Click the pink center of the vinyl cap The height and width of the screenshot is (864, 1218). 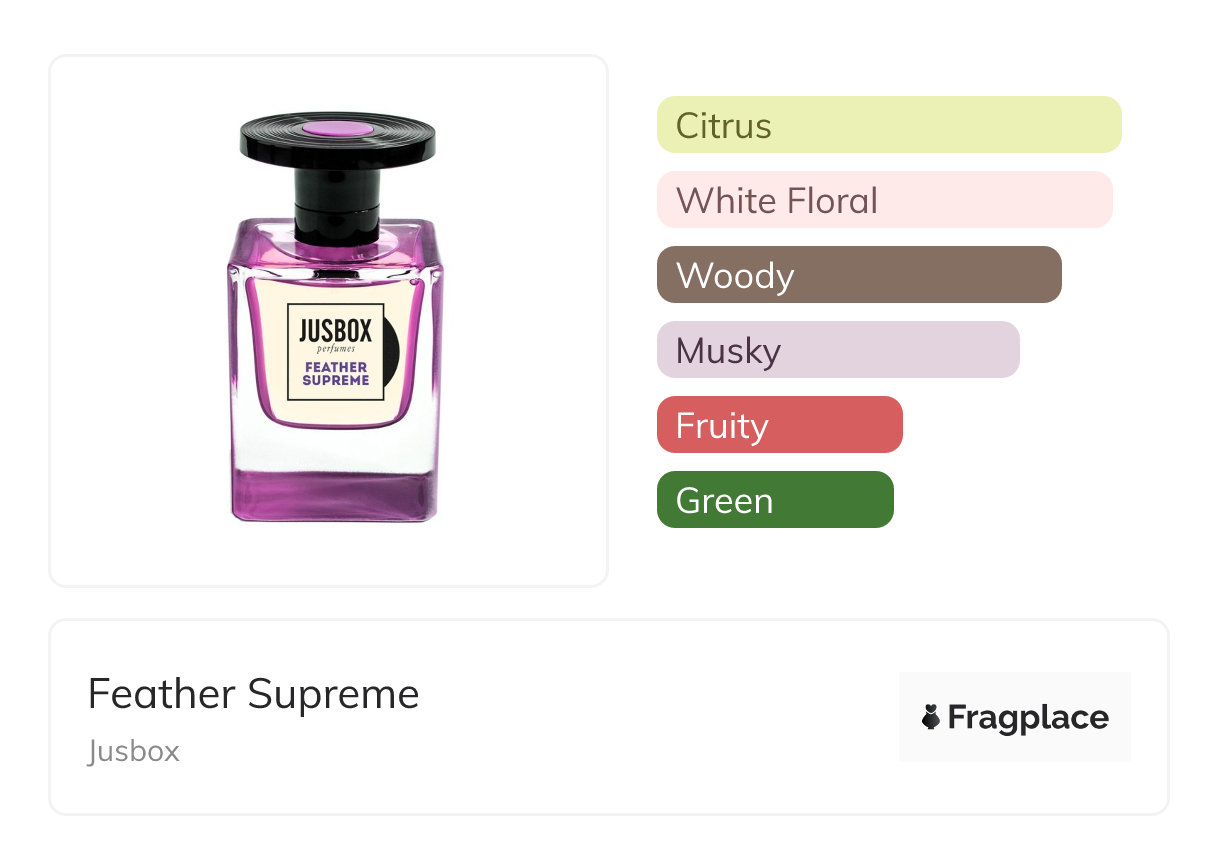337,129
